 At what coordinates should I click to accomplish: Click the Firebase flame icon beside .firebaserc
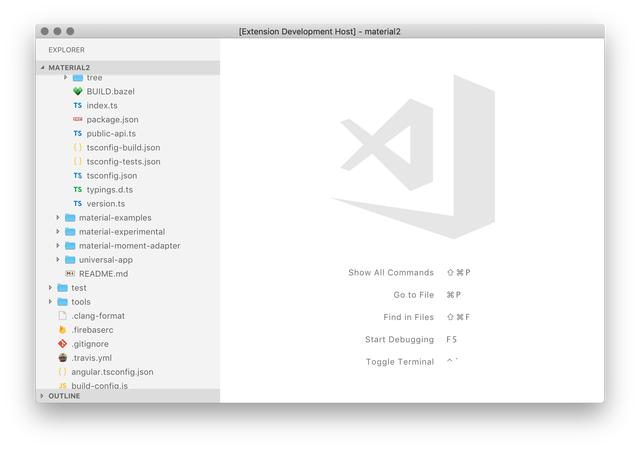(62, 330)
